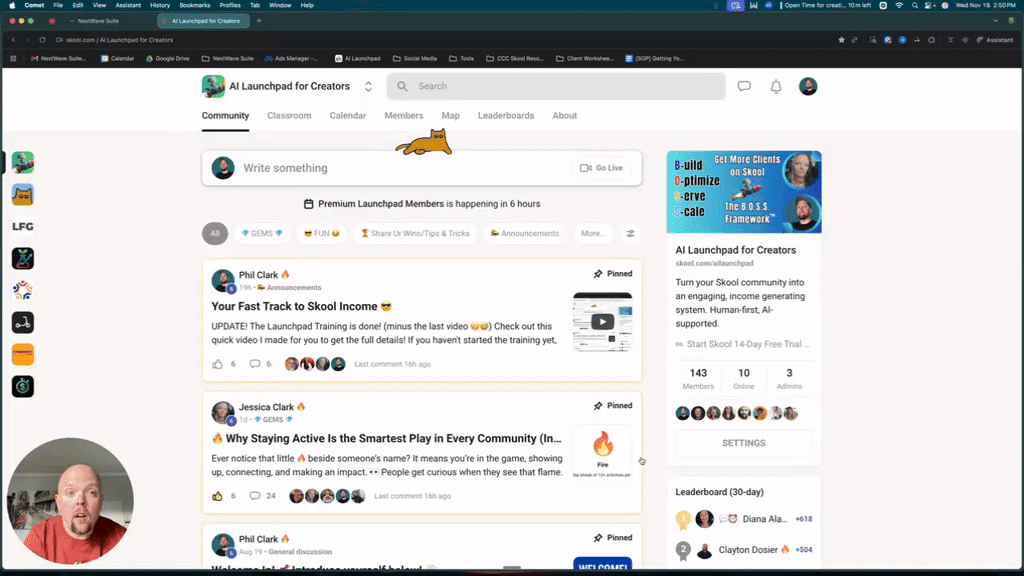The height and width of the screenshot is (576, 1024).
Task: Open Diana Ala... on the leaderboard
Action: point(765,519)
